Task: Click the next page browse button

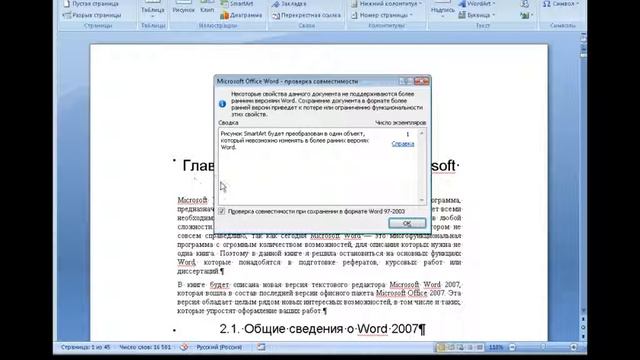Action: click(583, 336)
